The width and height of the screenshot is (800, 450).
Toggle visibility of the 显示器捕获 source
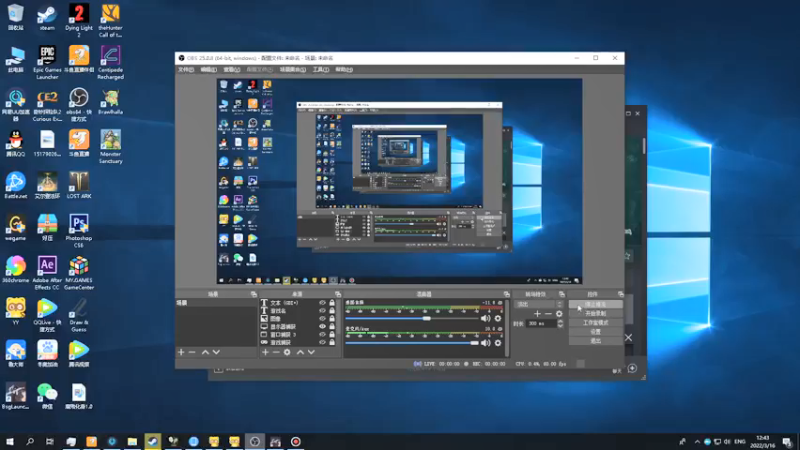coord(322,327)
